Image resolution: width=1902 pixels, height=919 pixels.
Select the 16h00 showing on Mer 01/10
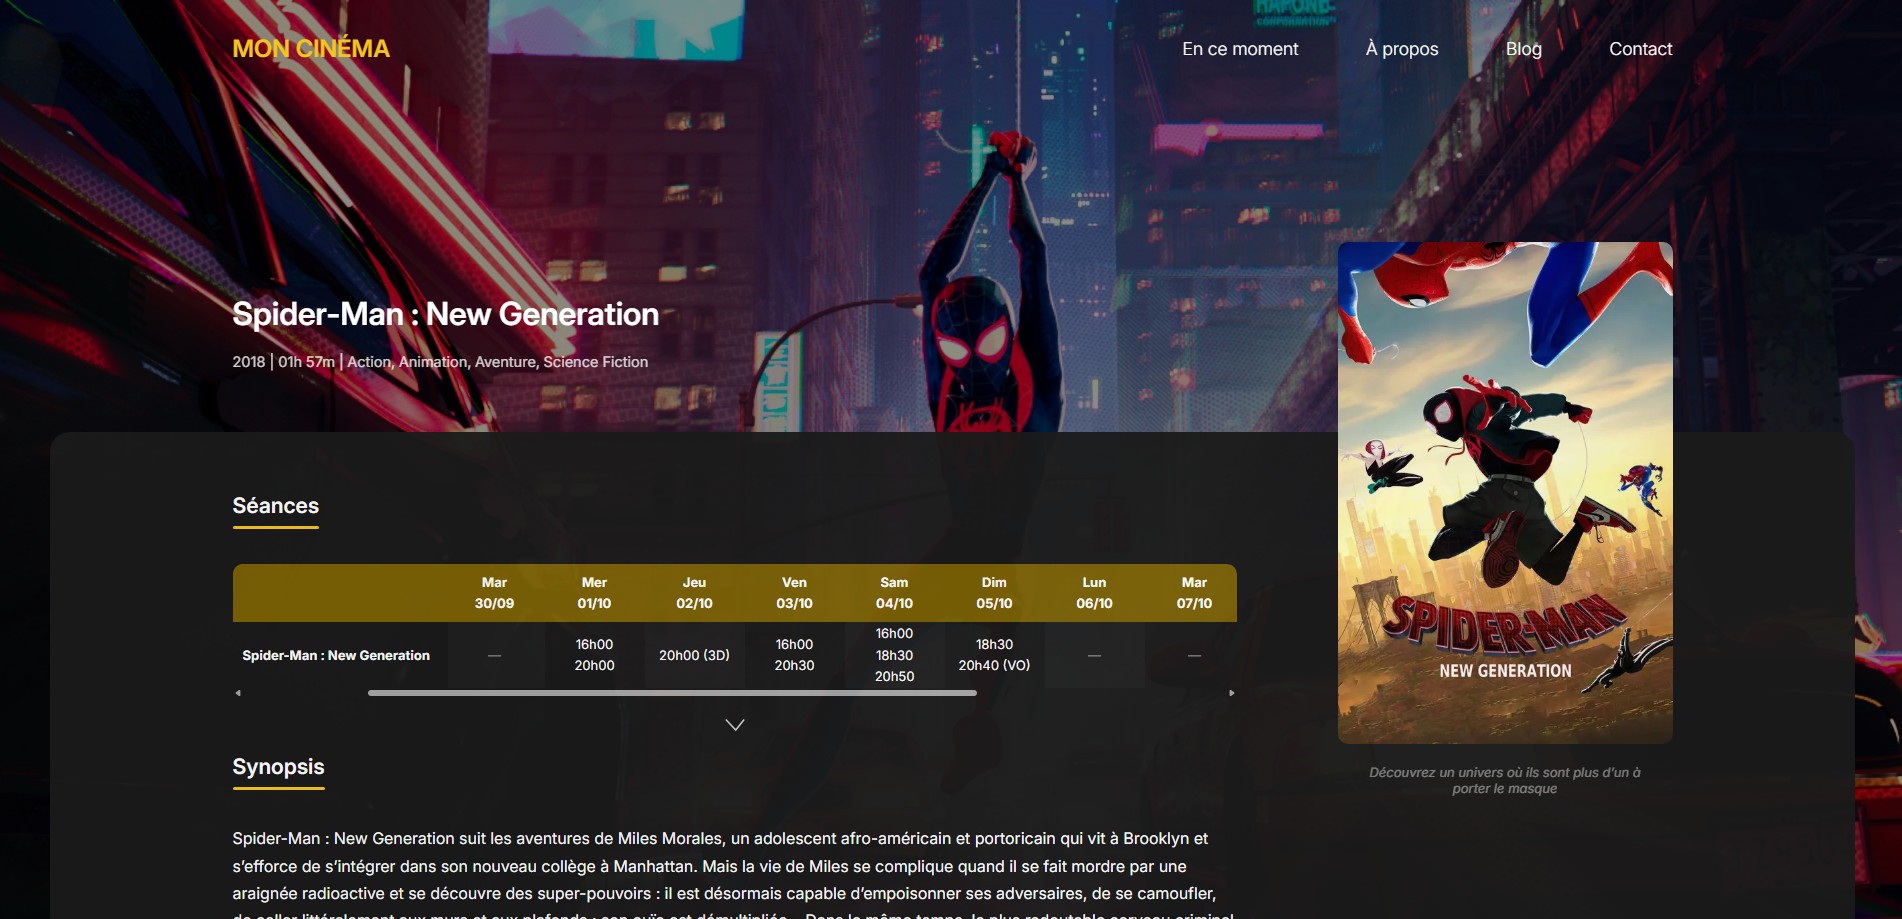594,644
